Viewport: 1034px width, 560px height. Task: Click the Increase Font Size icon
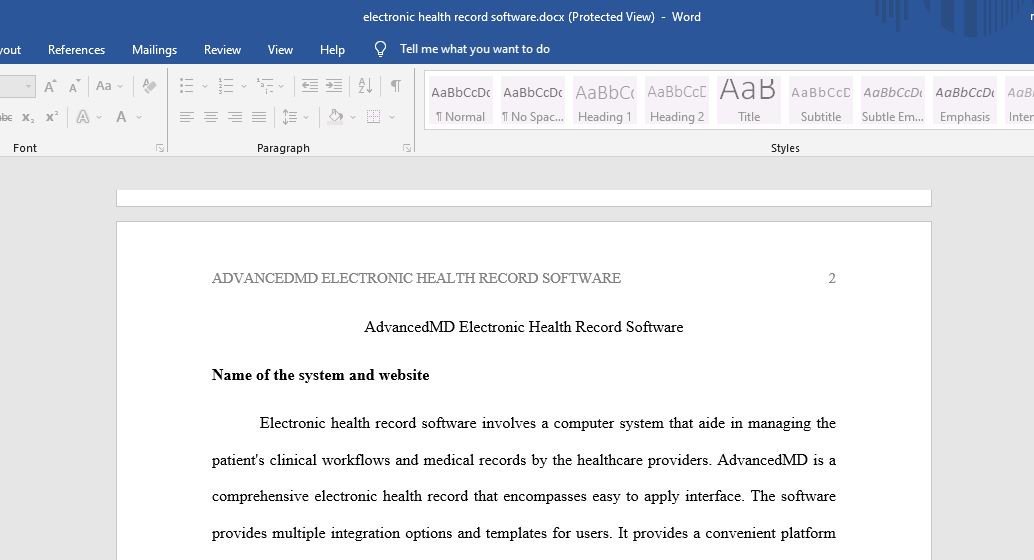coord(50,86)
